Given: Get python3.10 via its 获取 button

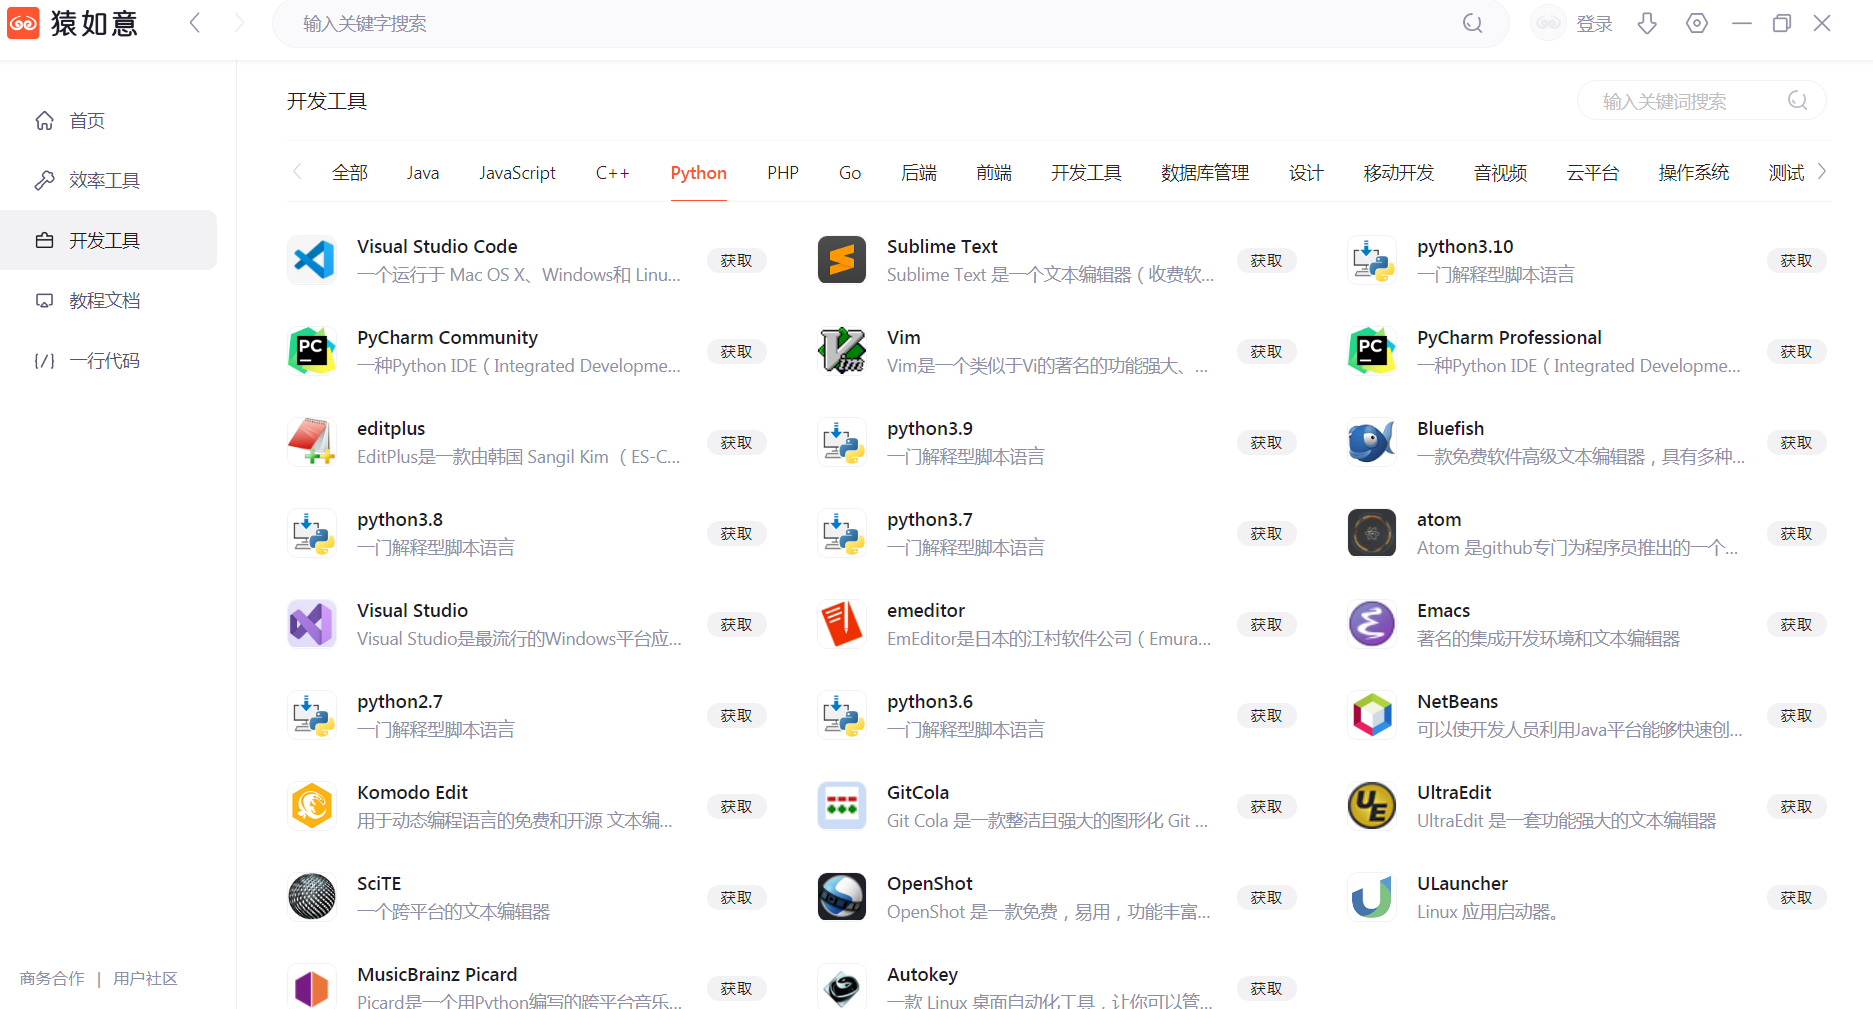Looking at the screenshot, I should pos(1797,261).
